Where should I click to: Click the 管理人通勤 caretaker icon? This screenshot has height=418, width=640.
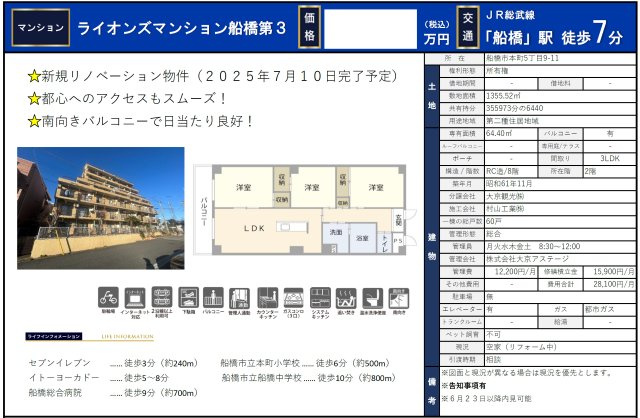tap(239, 299)
